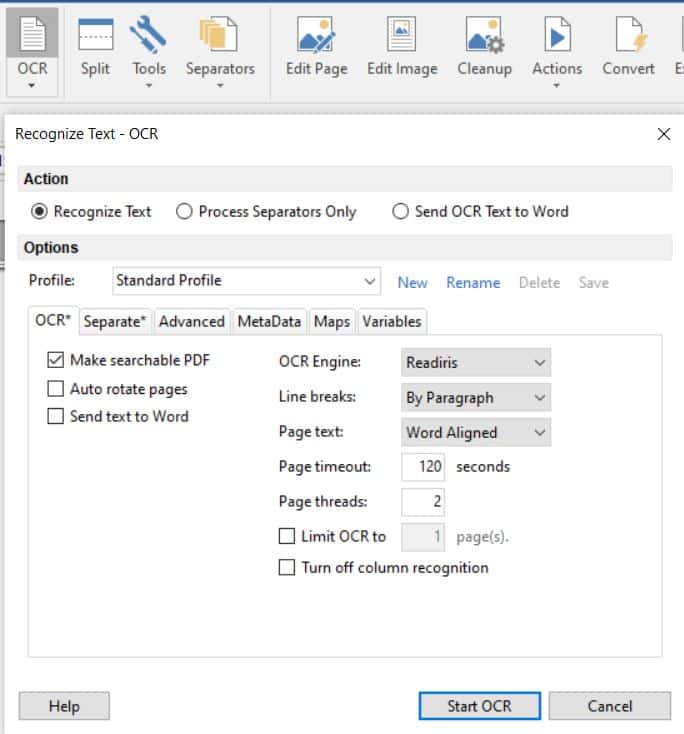Enable the Limit OCR to checkbox
Image resolution: width=684 pixels, height=734 pixels.
coord(287,536)
